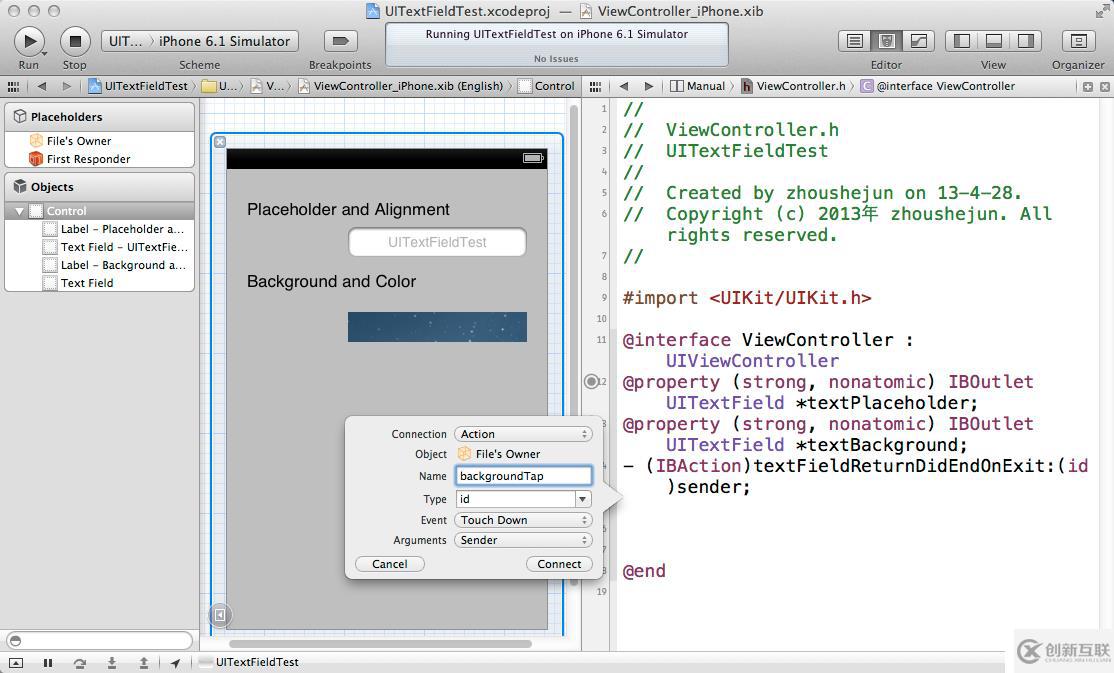Click the Connect button
Image resolution: width=1114 pixels, height=673 pixels.
(558, 564)
